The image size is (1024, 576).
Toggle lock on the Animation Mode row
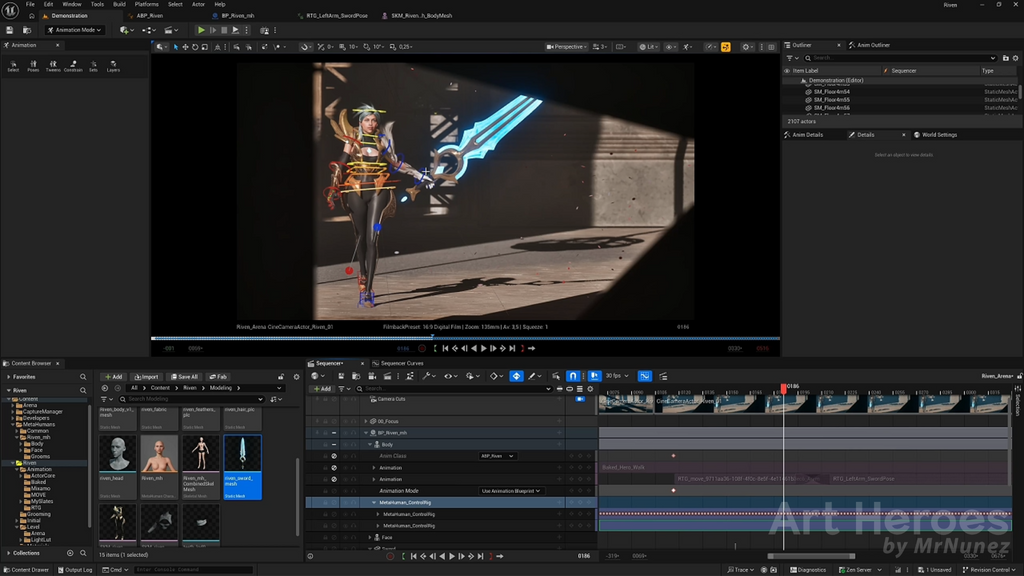click(x=325, y=491)
